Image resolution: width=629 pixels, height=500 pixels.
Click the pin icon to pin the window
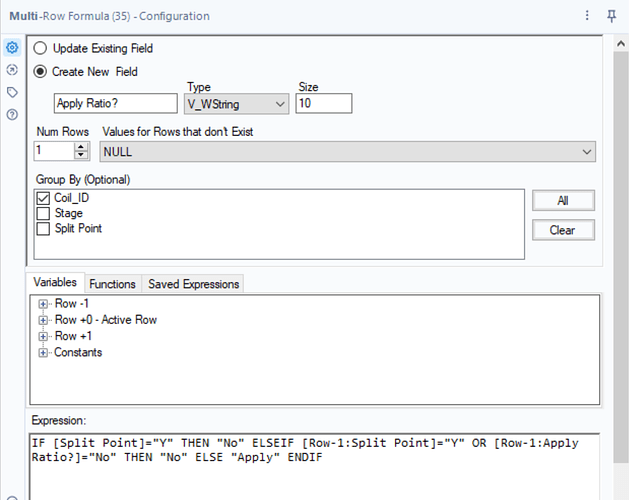pos(611,16)
